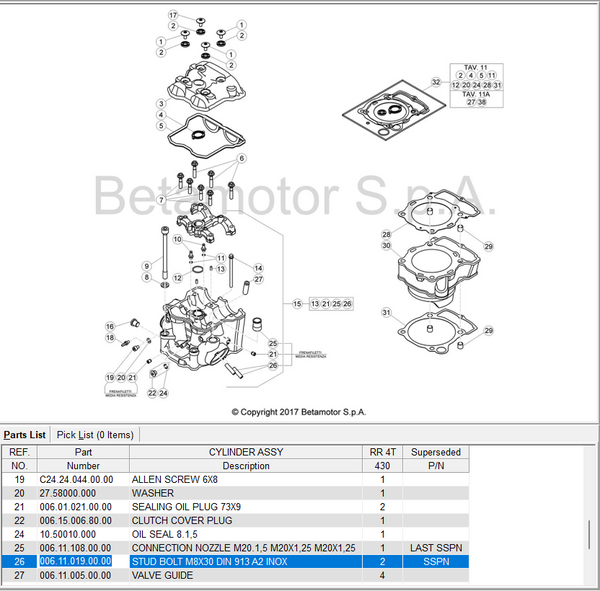Image resolution: width=600 pixels, height=591 pixels.
Task: Click callout 3 beside the valve cover
Action: tap(161, 103)
